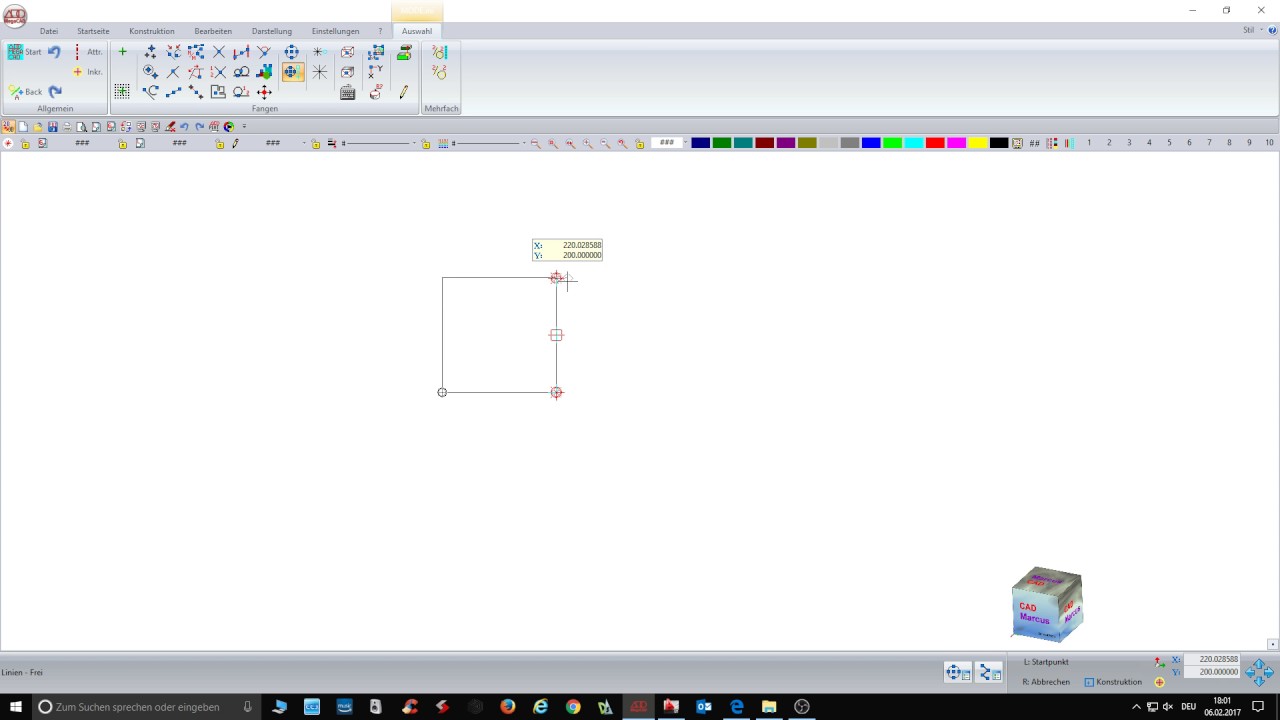Toggle the first padlock in attribute bar
The image size is (1280, 720).
point(24,144)
